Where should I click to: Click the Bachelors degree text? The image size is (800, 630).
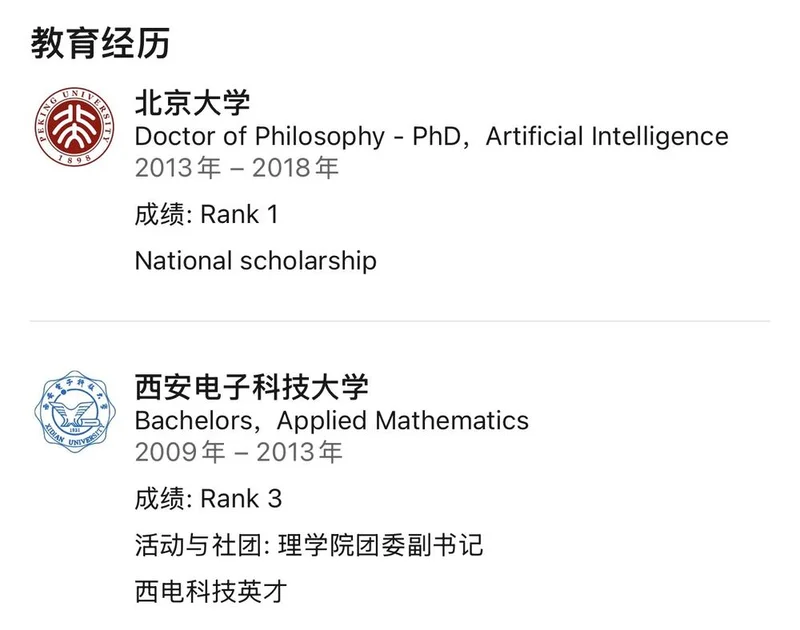pyautogui.click(x=198, y=420)
